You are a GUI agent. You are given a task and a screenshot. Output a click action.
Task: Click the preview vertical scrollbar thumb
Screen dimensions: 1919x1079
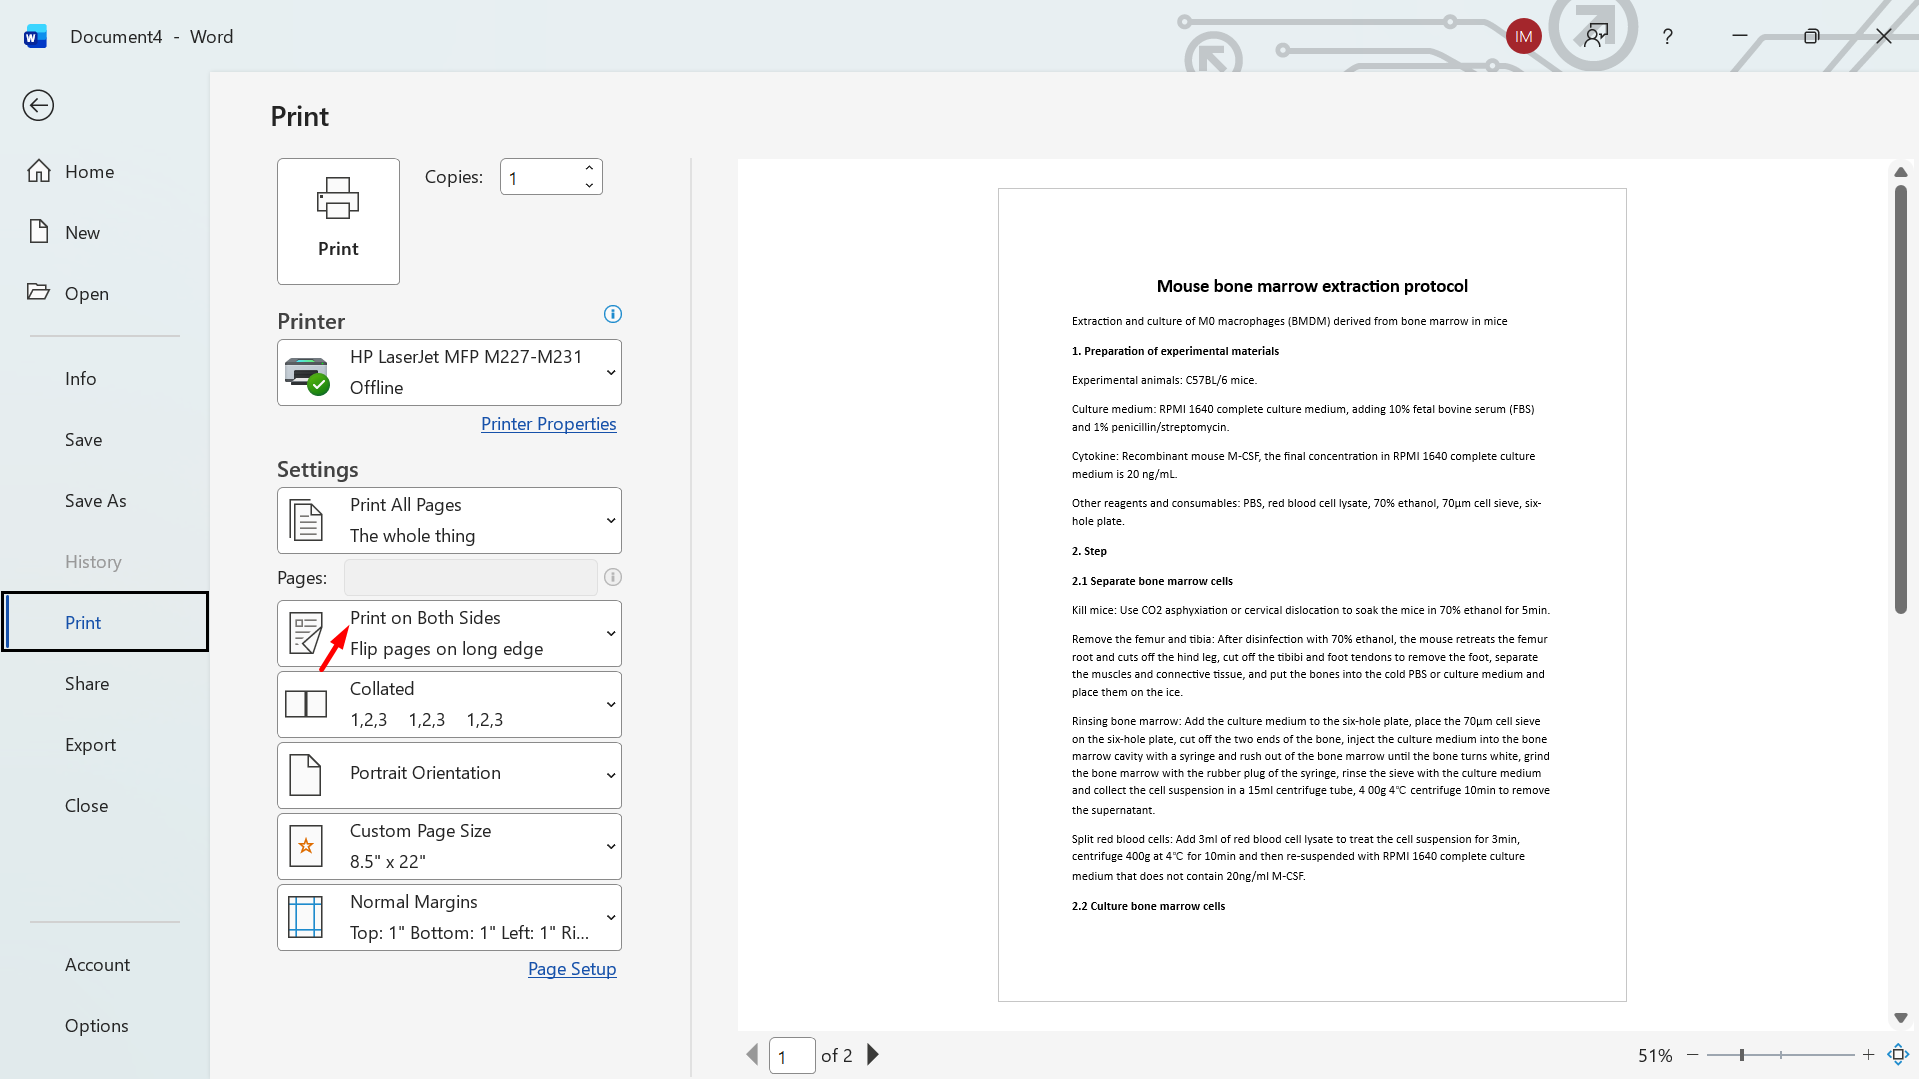pyautogui.click(x=1900, y=398)
